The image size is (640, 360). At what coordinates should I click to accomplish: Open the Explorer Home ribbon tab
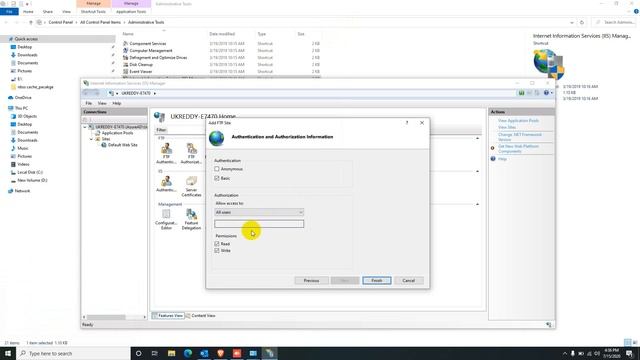[x=28, y=12]
